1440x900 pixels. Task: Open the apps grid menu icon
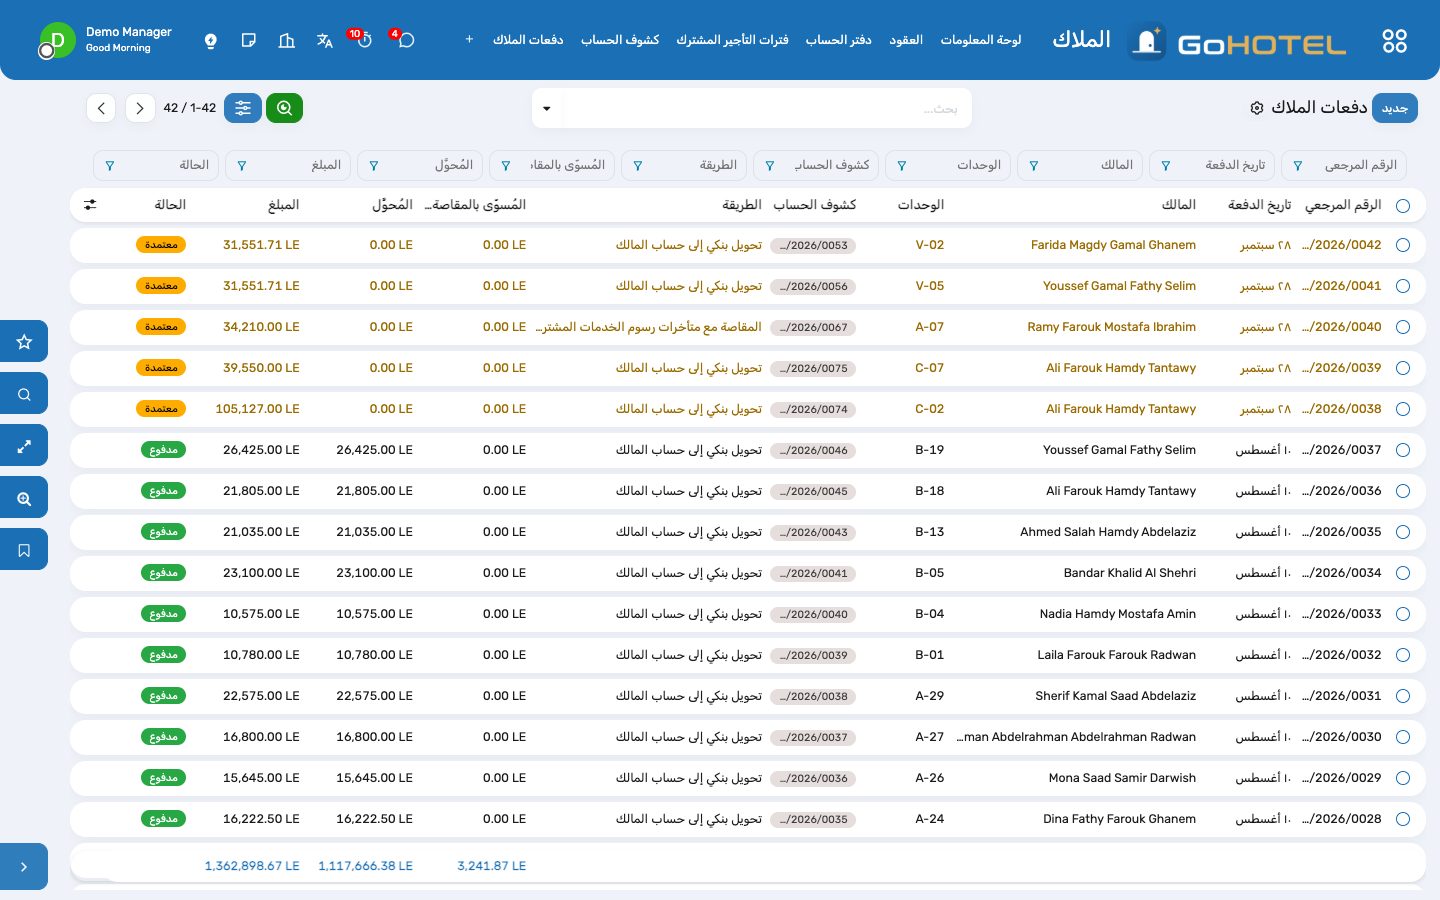tap(1394, 41)
